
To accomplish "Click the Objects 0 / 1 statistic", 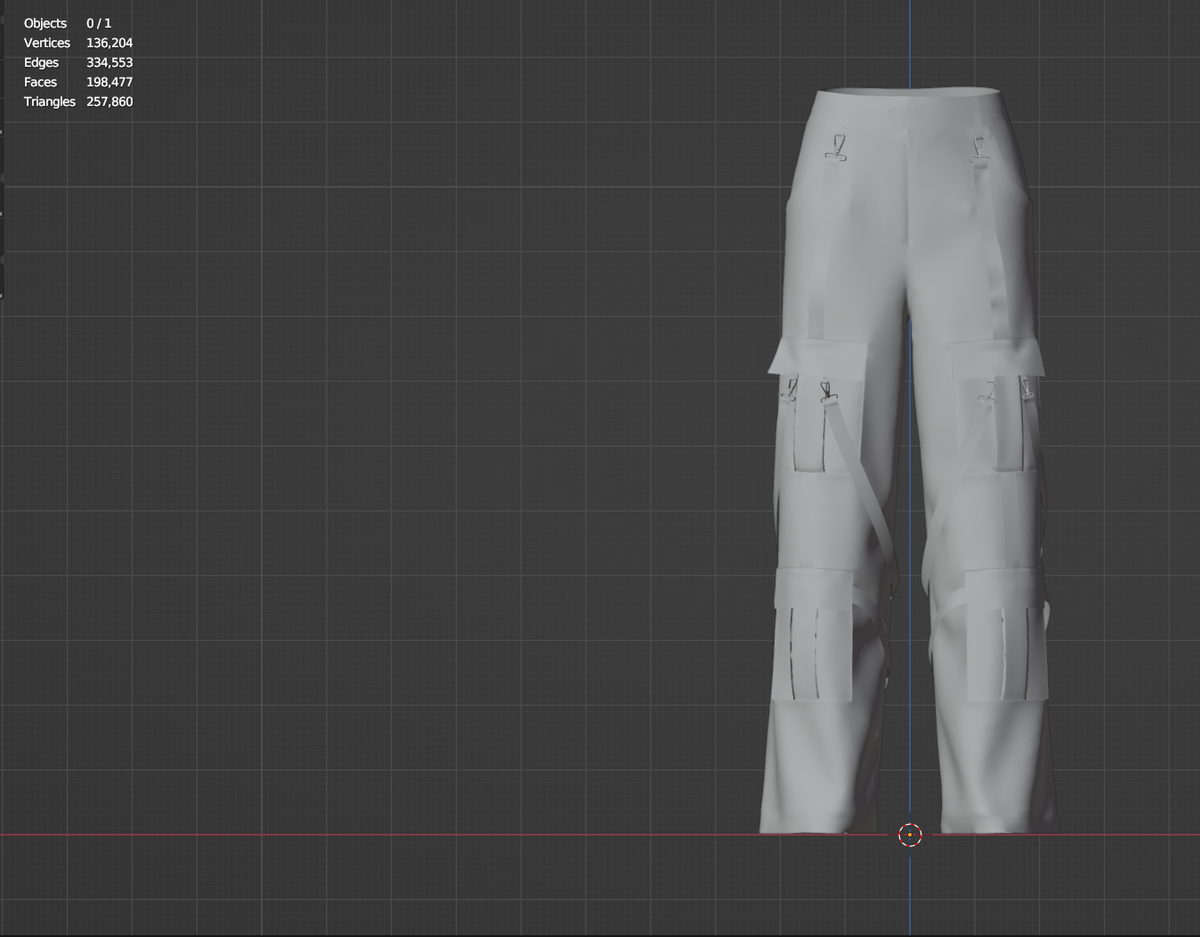I will coord(68,23).
